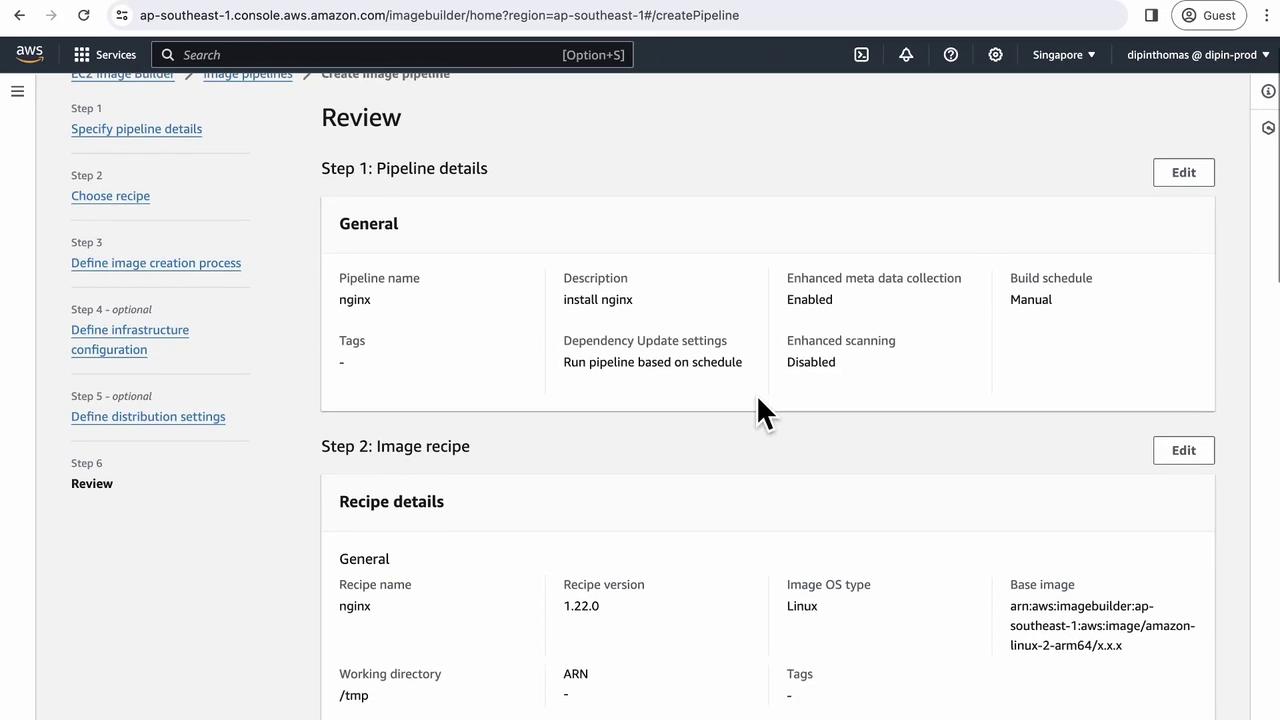The width and height of the screenshot is (1280, 720).
Task: Go to Specify pipeline details step
Action: (136, 129)
